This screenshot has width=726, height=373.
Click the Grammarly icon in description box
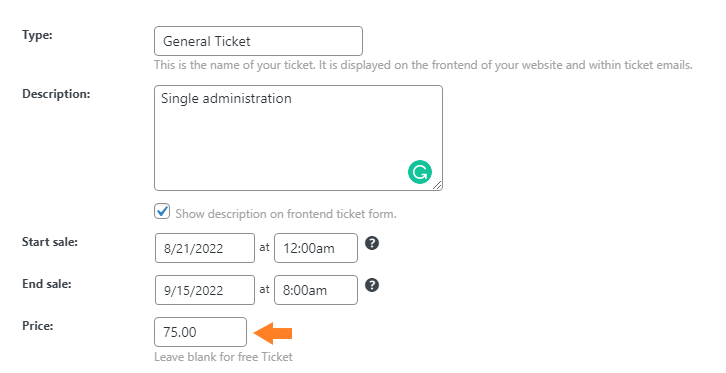coord(420,172)
